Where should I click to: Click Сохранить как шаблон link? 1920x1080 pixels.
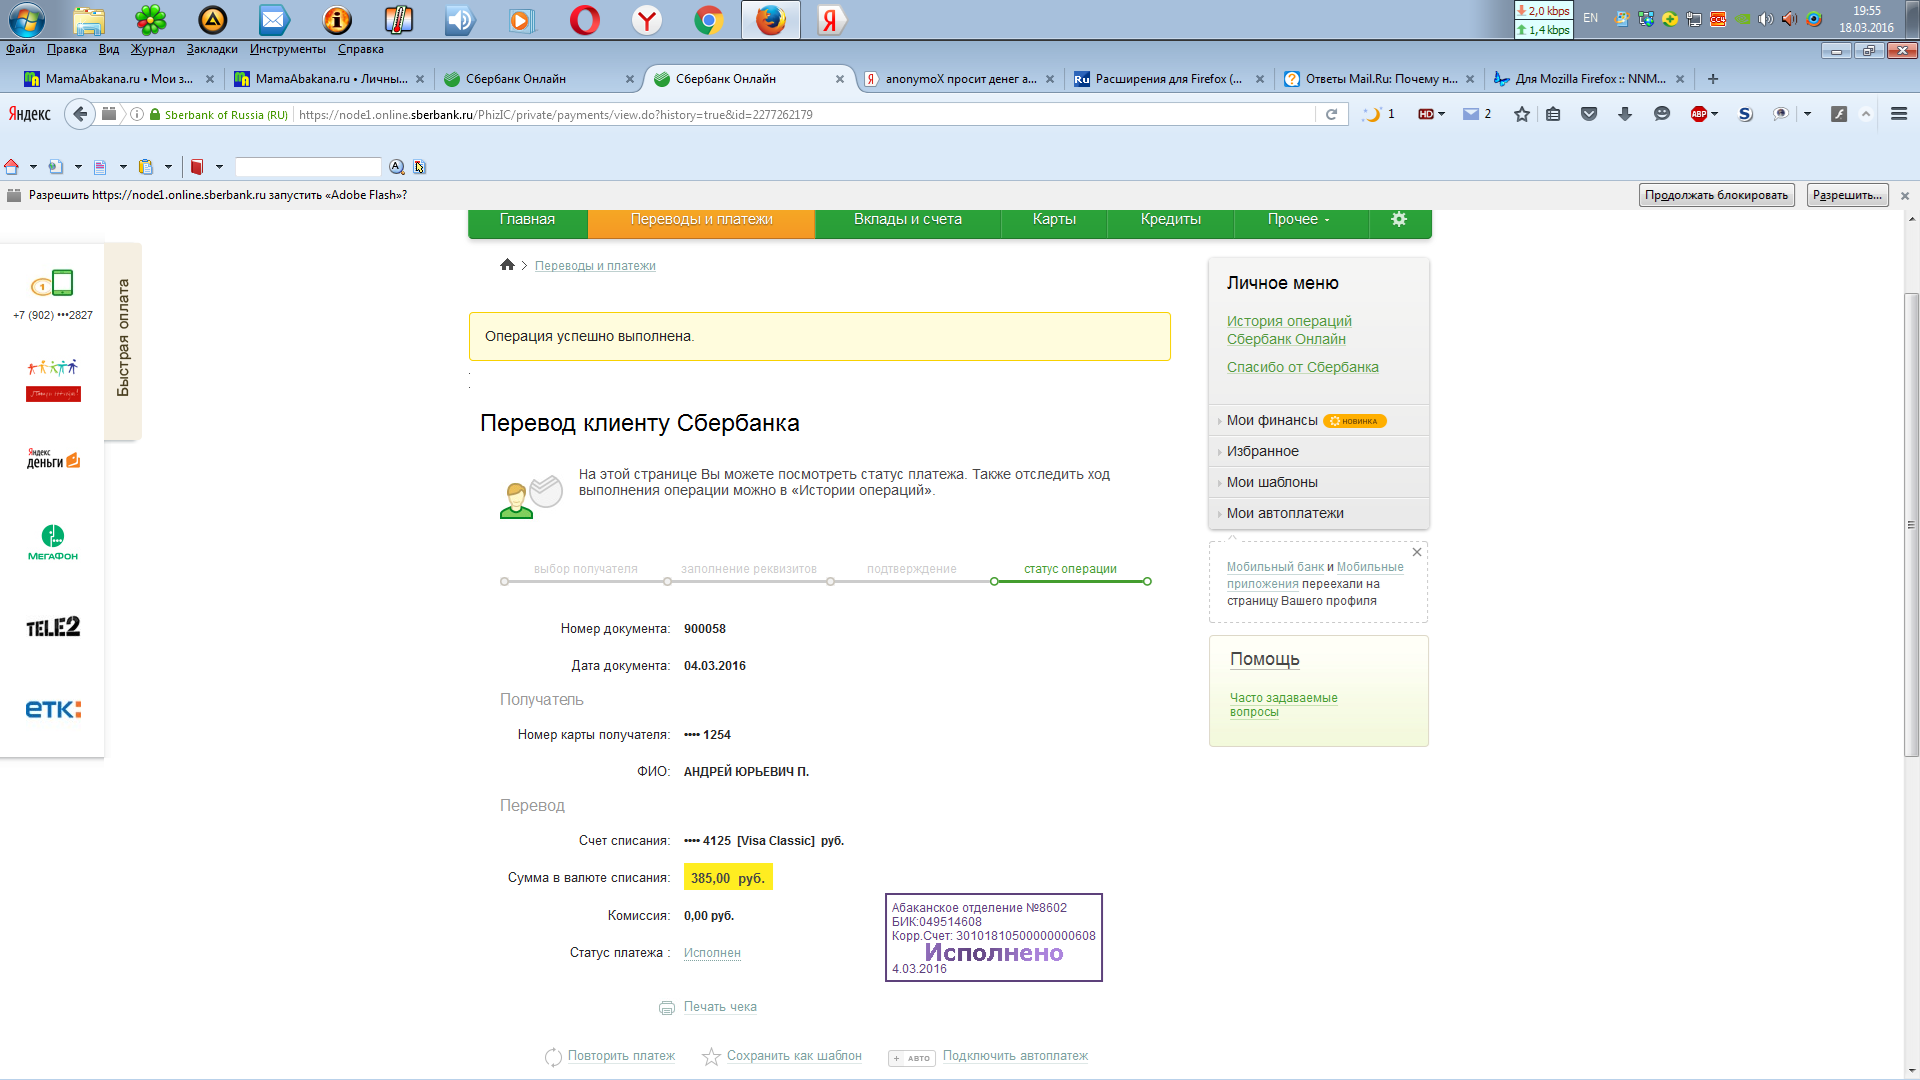point(794,1056)
